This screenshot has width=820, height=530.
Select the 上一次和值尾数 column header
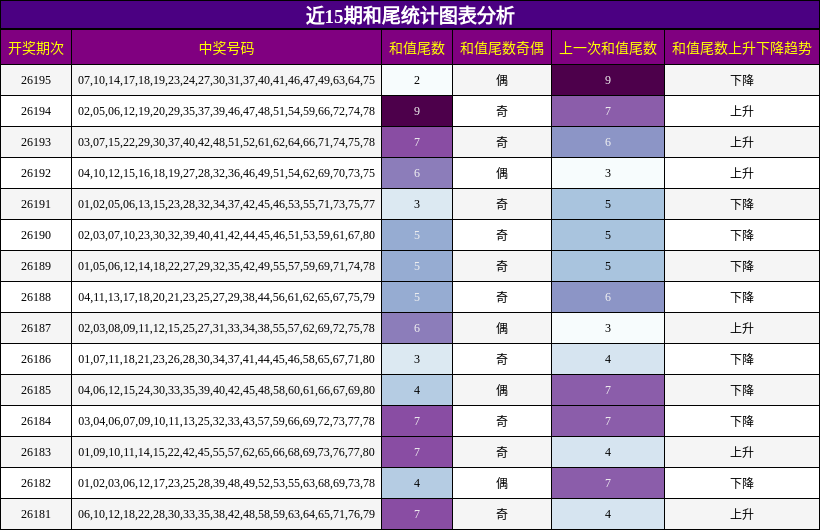608,48
